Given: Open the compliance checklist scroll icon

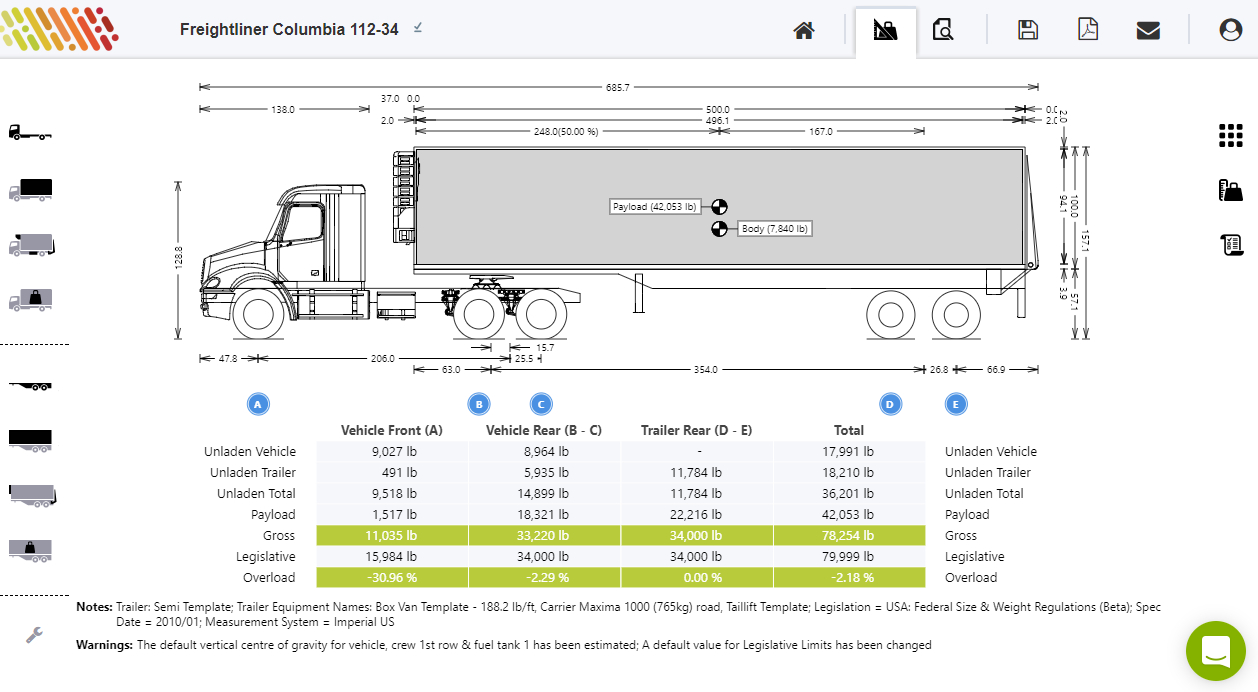Looking at the screenshot, I should click(1231, 244).
